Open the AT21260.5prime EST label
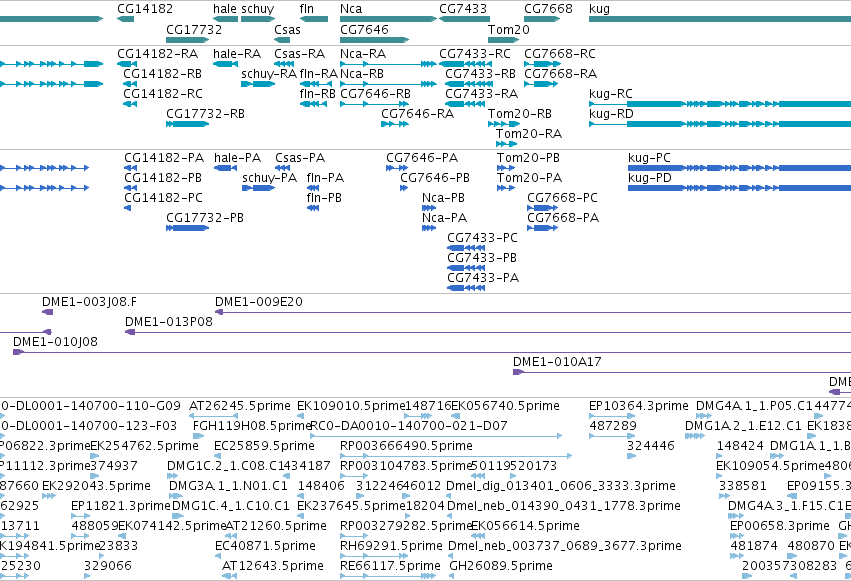The width and height of the screenshot is (851, 581). coord(276,526)
